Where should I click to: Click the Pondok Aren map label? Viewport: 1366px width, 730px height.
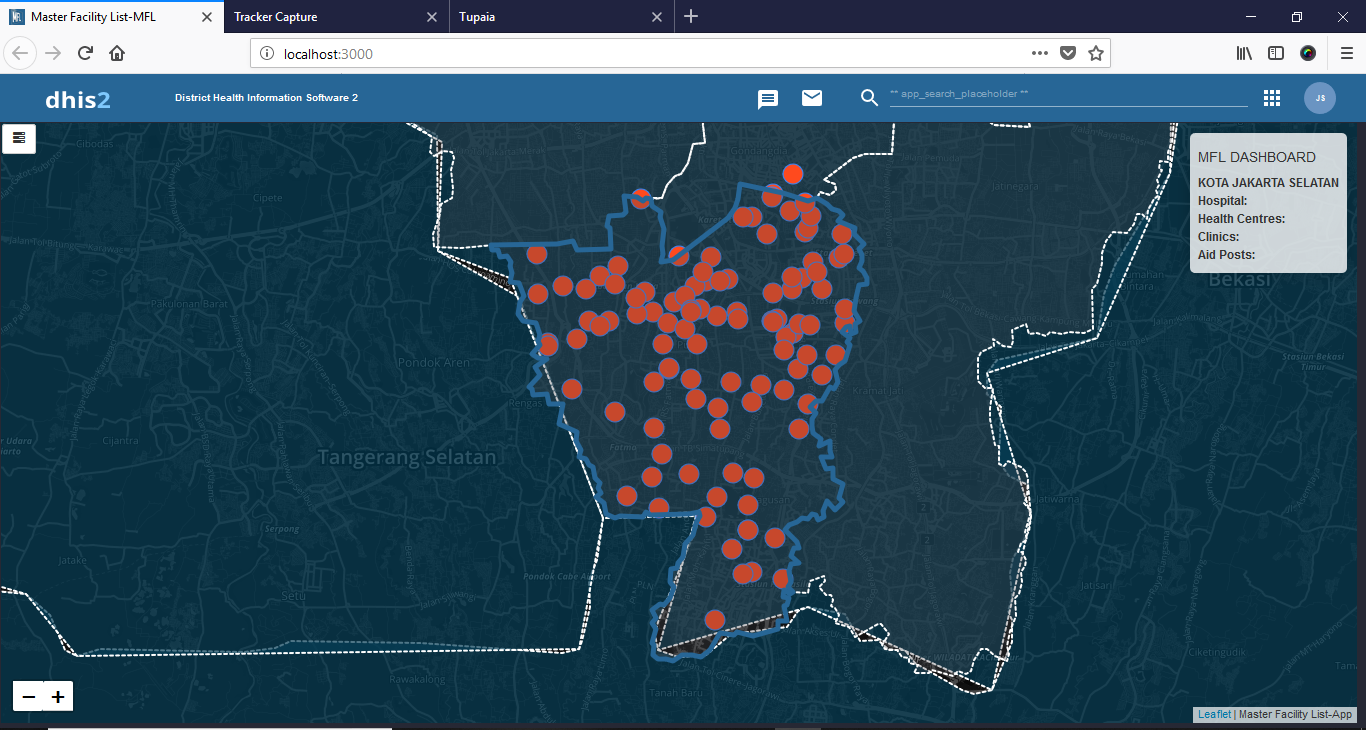tap(433, 362)
